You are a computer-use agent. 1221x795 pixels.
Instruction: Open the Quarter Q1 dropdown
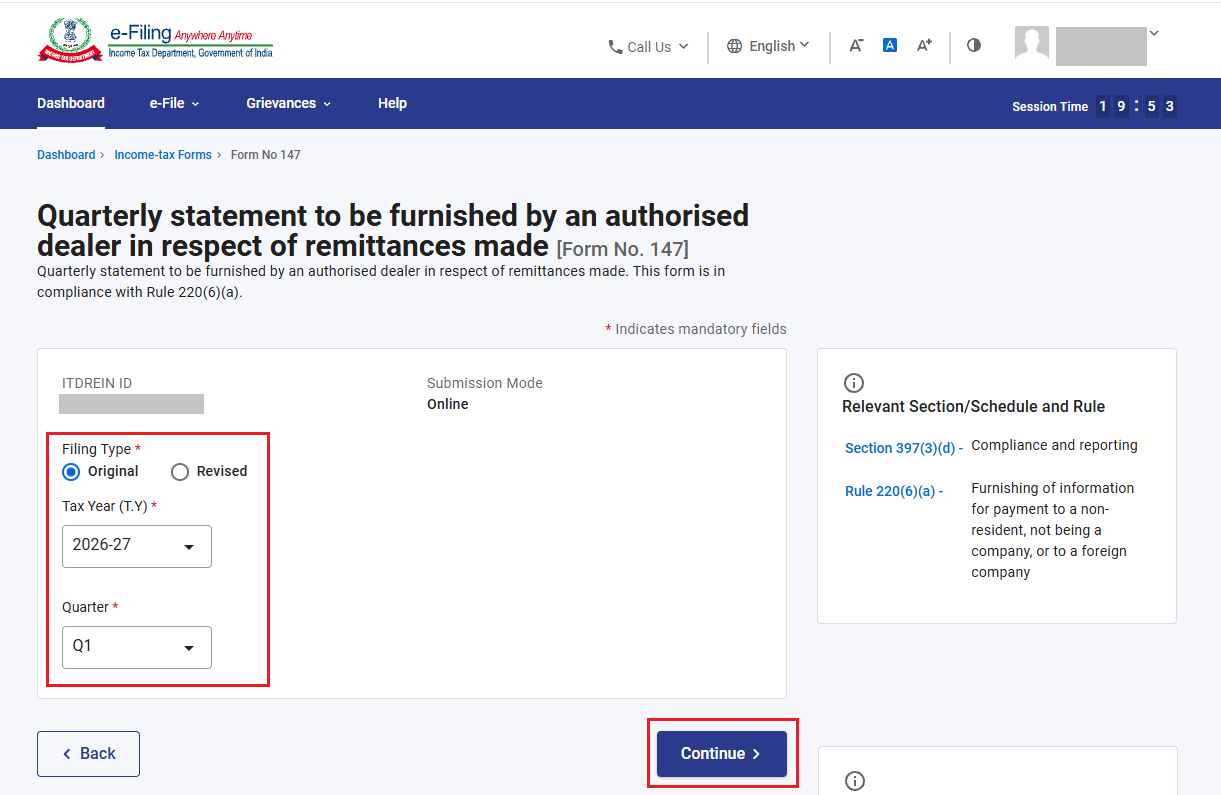point(137,647)
